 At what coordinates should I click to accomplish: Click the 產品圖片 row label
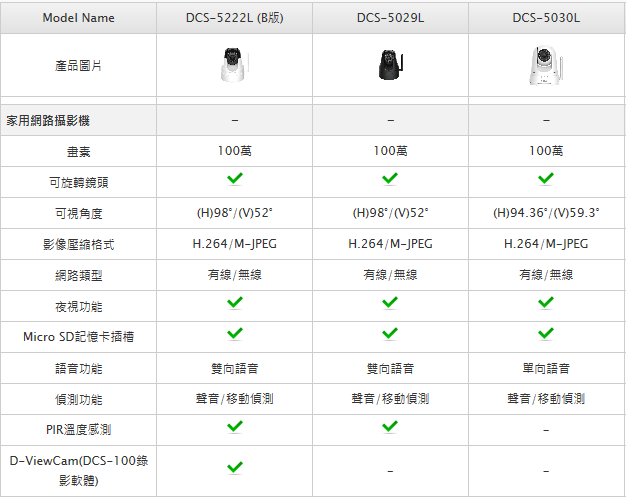point(79,65)
